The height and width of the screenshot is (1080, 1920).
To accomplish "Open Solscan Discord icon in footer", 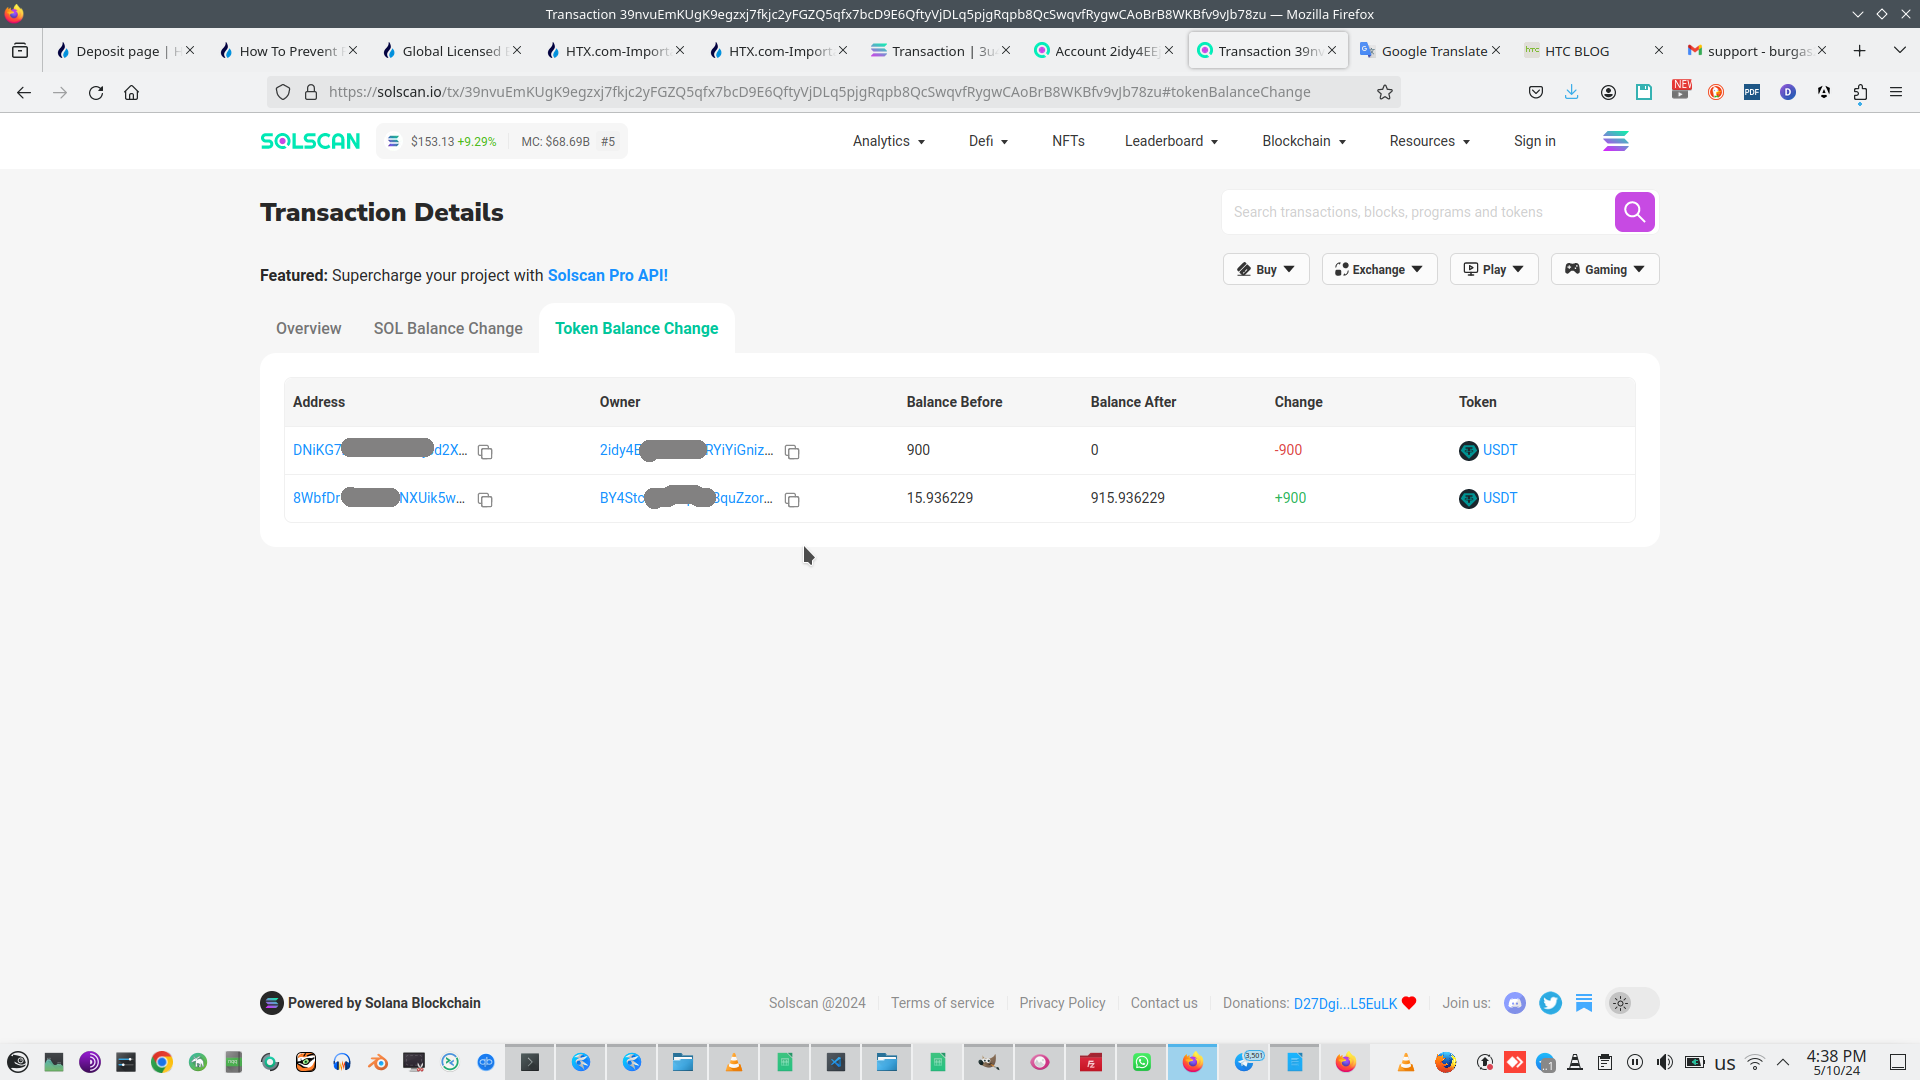I will click(x=1515, y=1003).
